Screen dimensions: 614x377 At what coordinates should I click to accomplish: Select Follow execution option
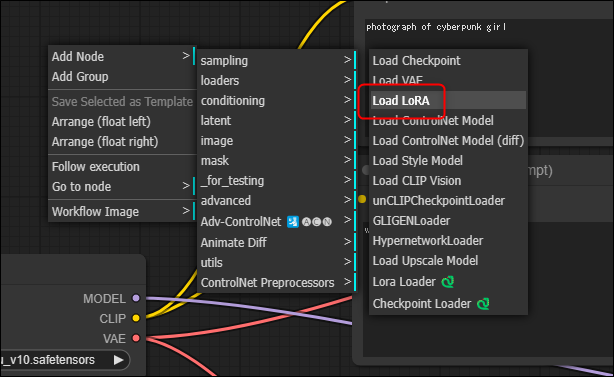pyautogui.click(x=121, y=167)
